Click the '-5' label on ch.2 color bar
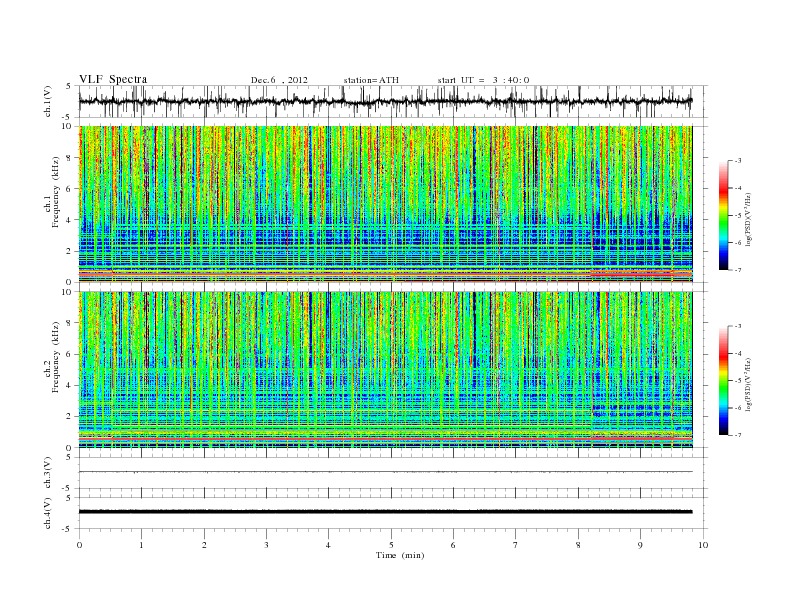The image size is (792, 612). click(x=738, y=381)
